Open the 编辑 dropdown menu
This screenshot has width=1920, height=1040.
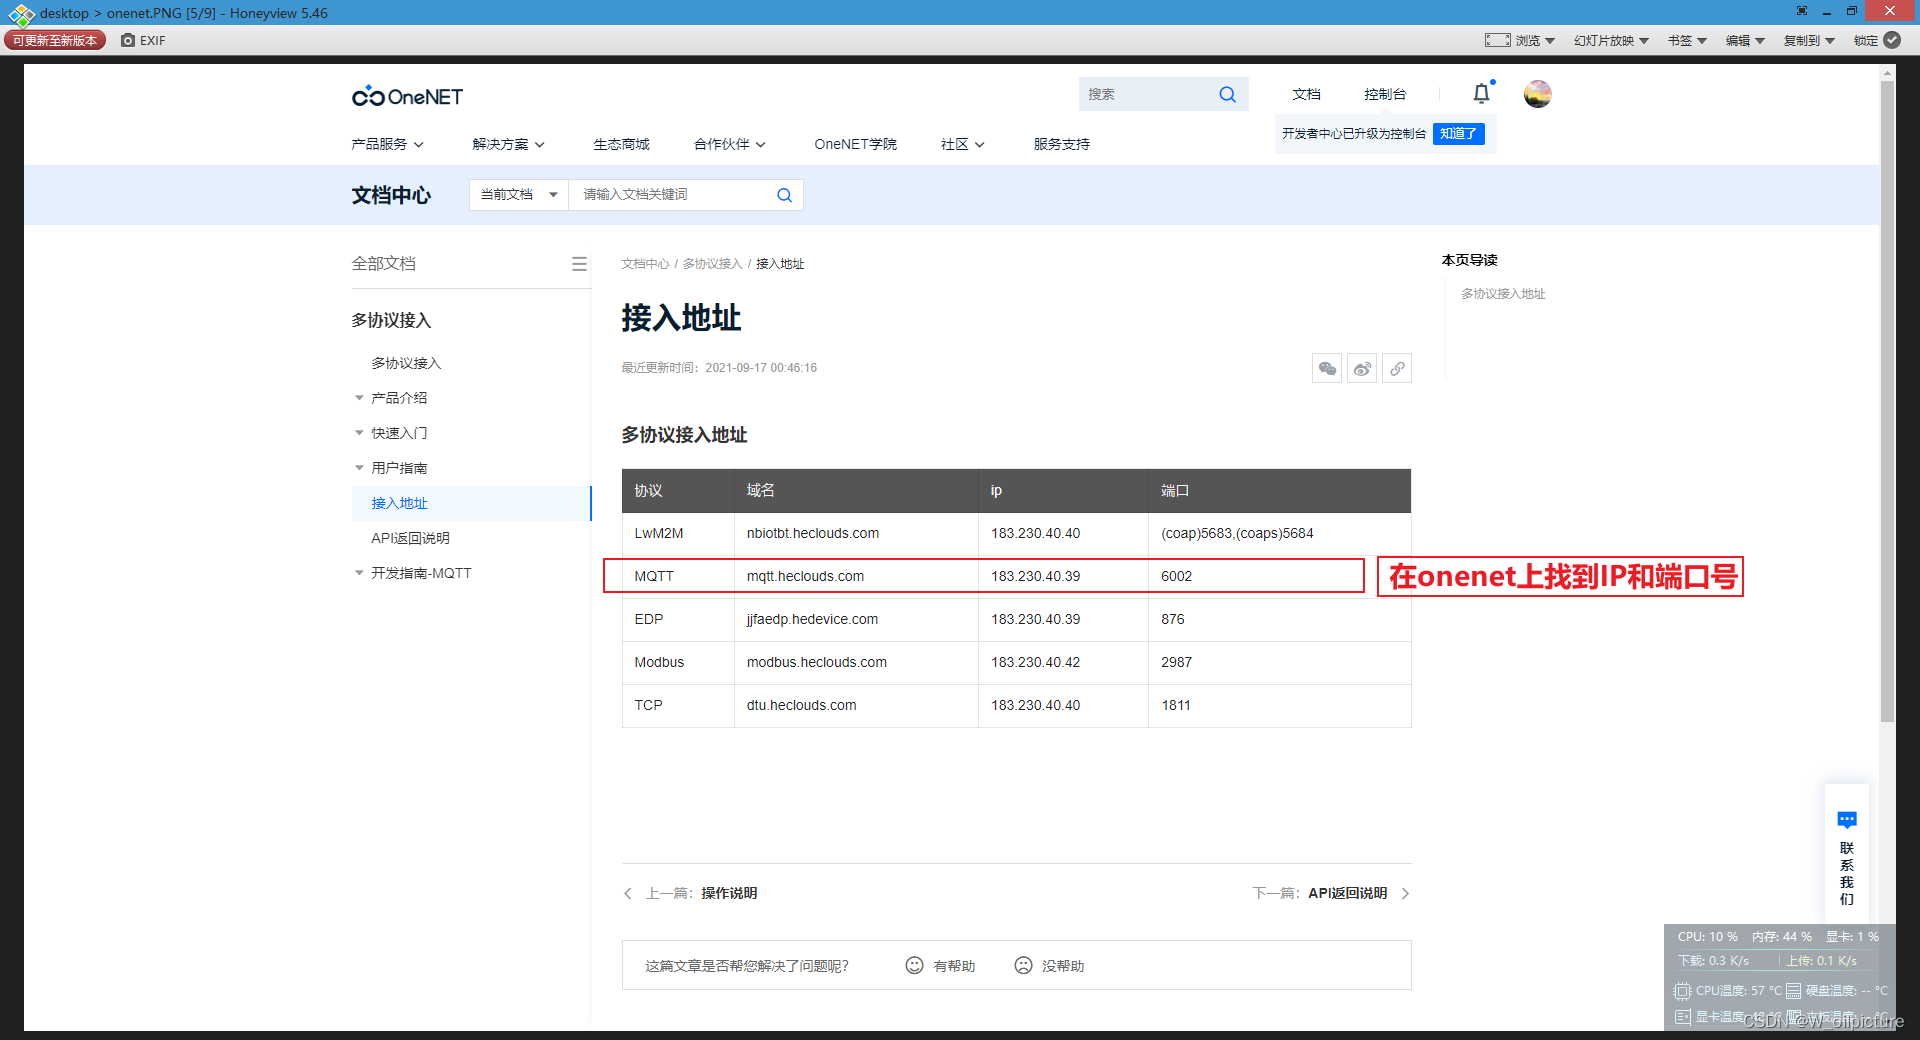pyautogui.click(x=1745, y=40)
